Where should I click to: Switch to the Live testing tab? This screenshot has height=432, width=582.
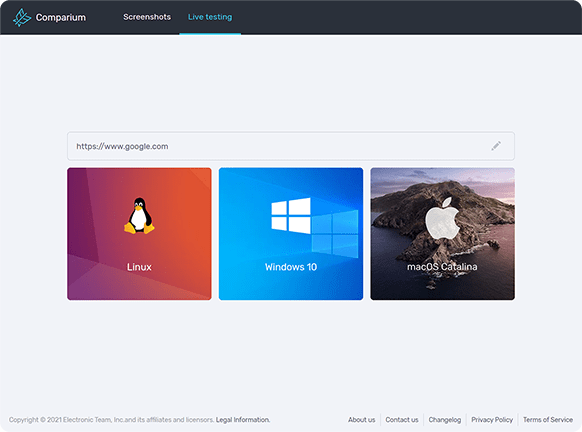pyautogui.click(x=210, y=17)
